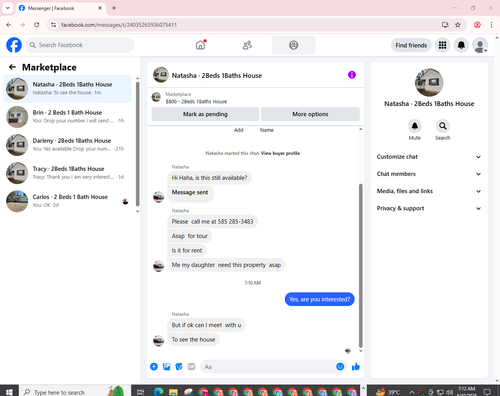This screenshot has width=500, height=396.
Task: Open Natasha - 2Beds 1Baths House conversation
Action: click(x=68, y=89)
